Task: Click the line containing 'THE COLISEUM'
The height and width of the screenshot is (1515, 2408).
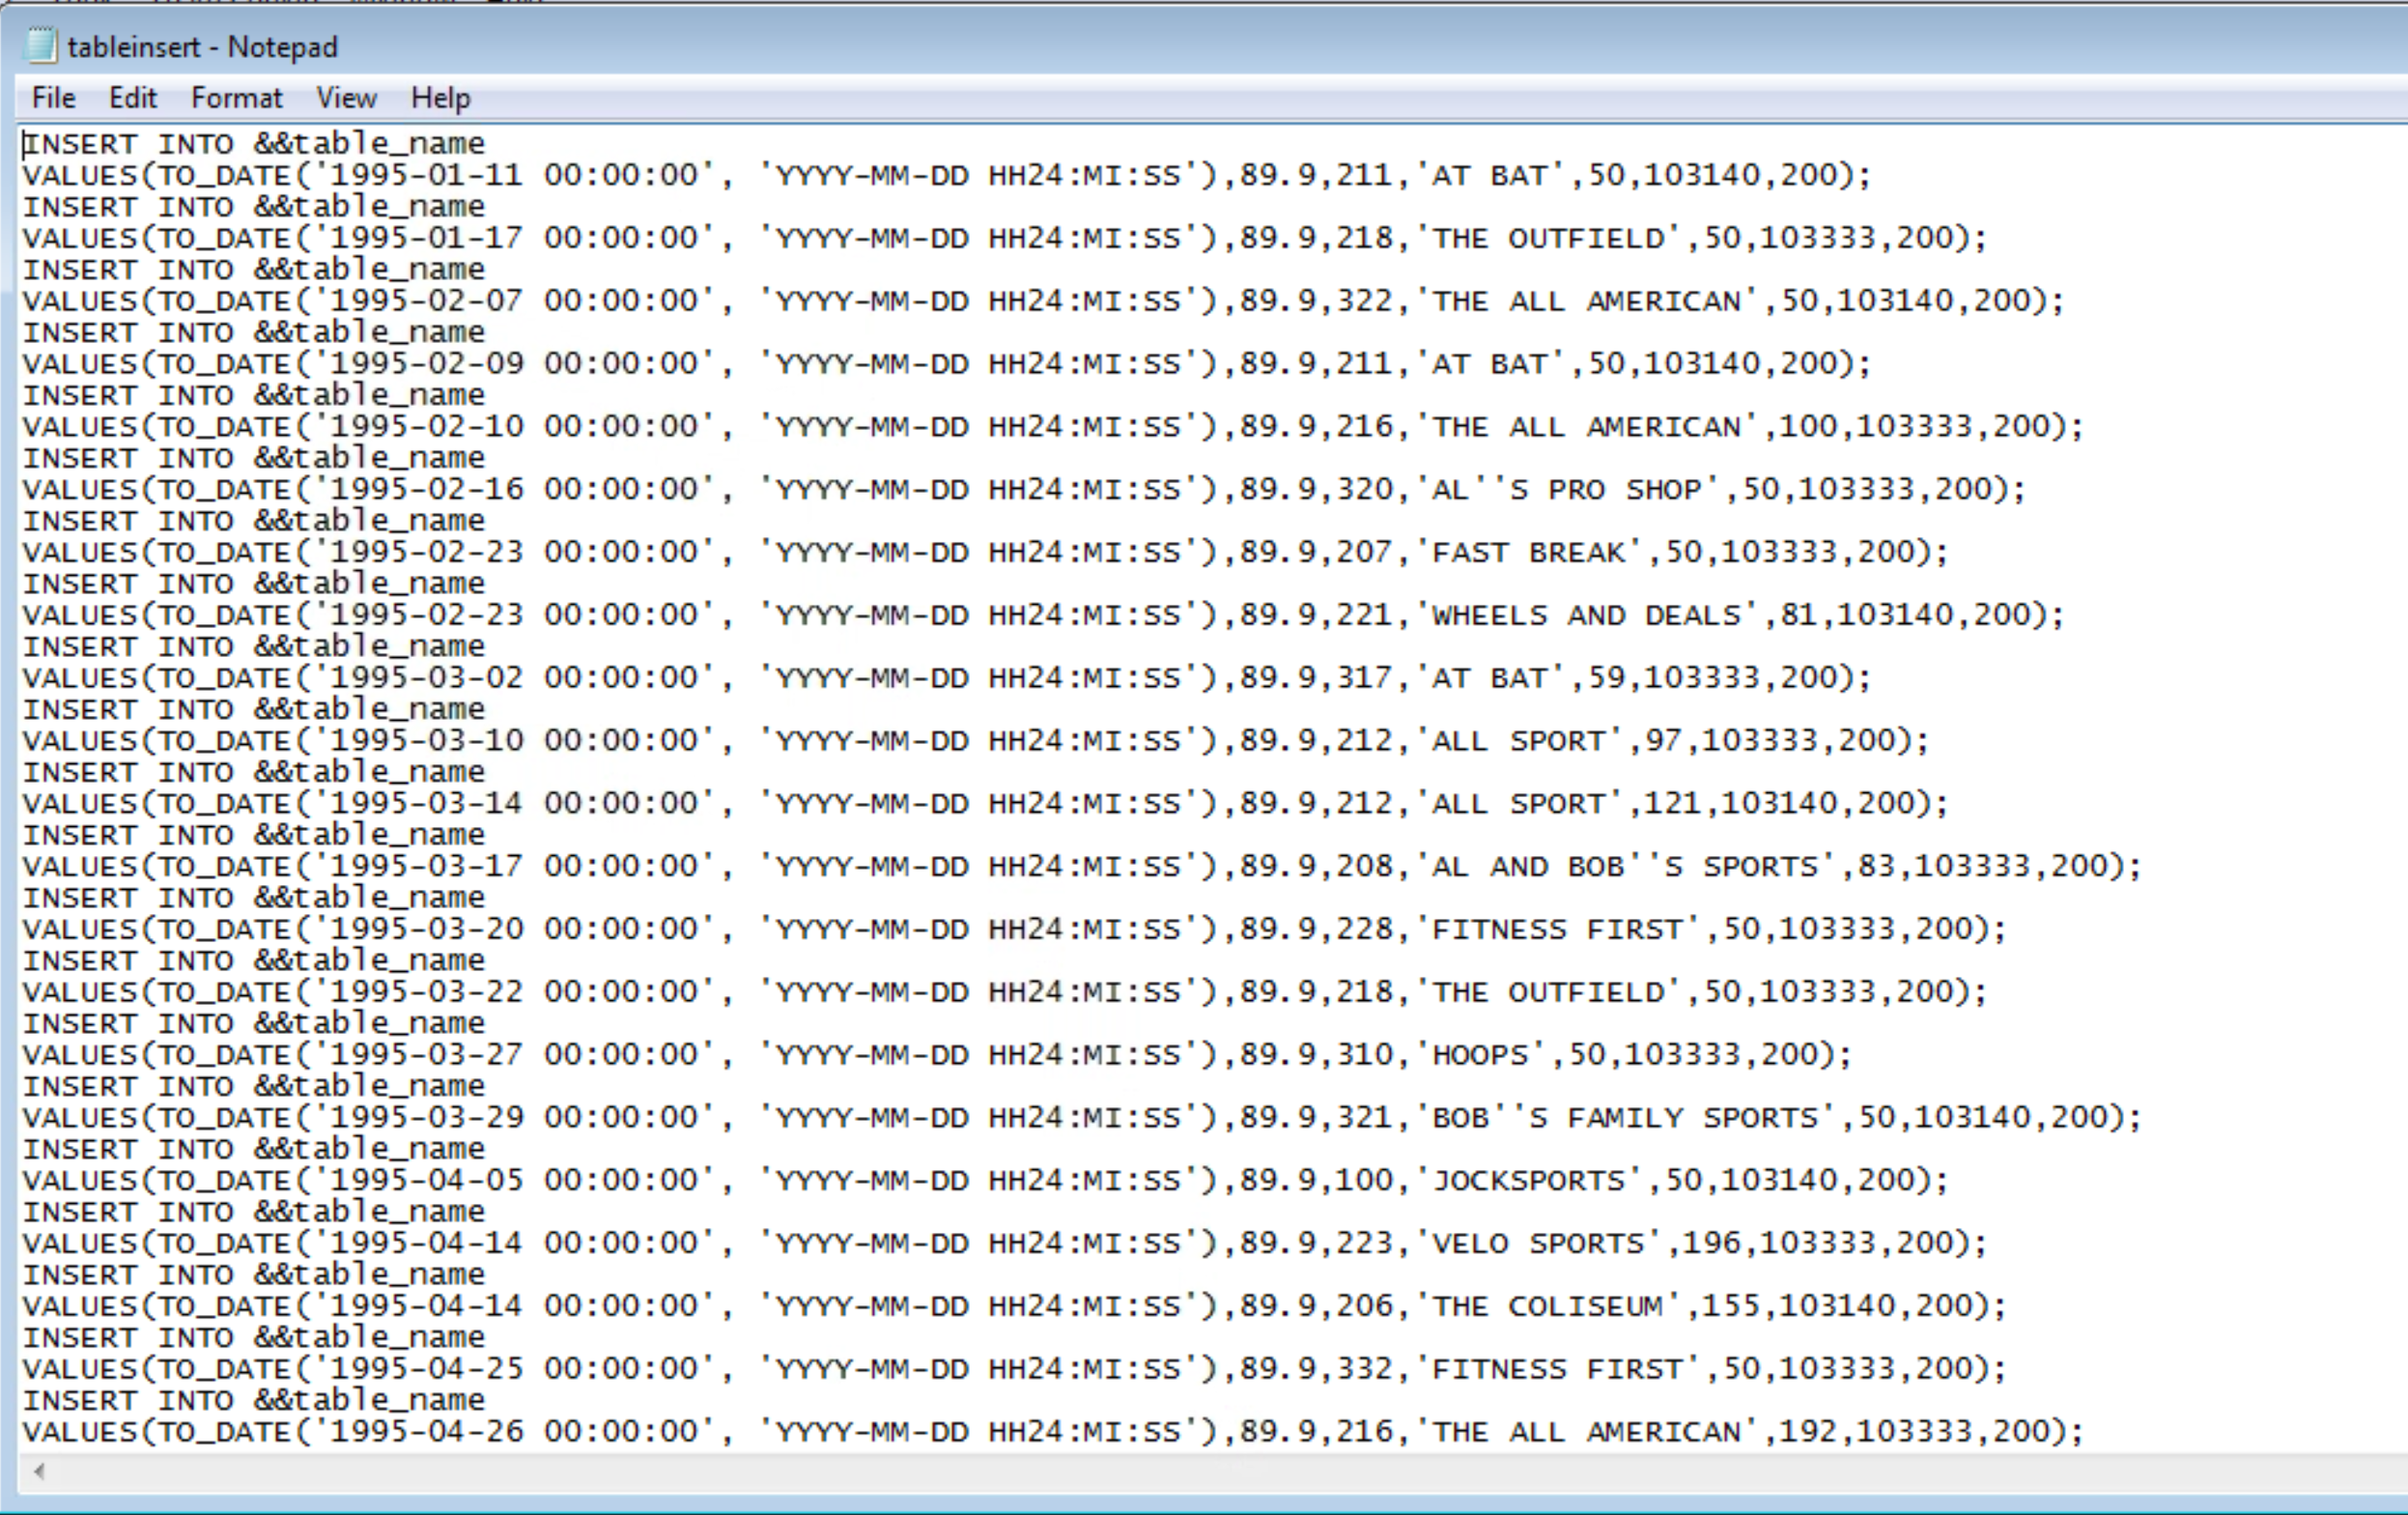Action: click(x=1014, y=1306)
